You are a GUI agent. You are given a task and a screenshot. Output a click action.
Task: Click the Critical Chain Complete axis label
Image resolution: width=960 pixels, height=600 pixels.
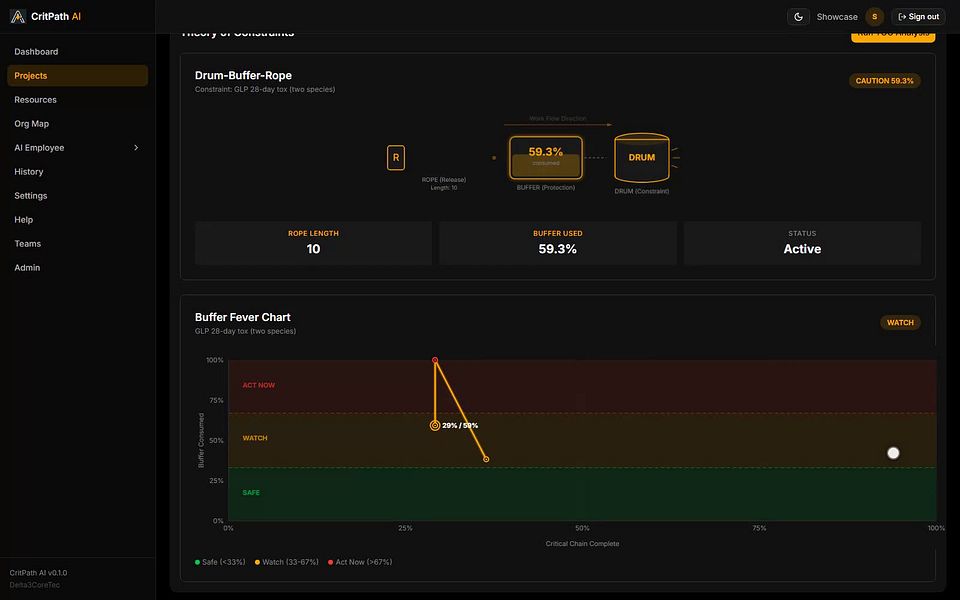[582, 544]
